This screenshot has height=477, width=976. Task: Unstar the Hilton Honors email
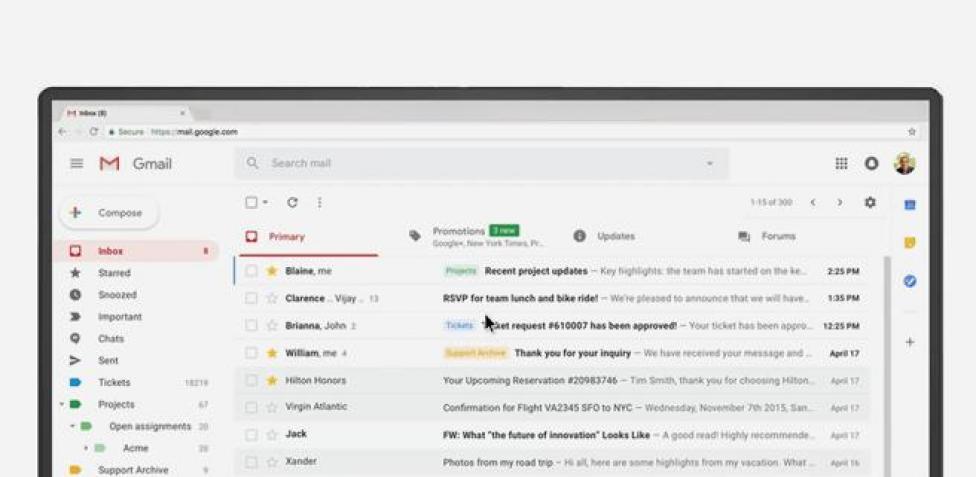click(x=271, y=380)
